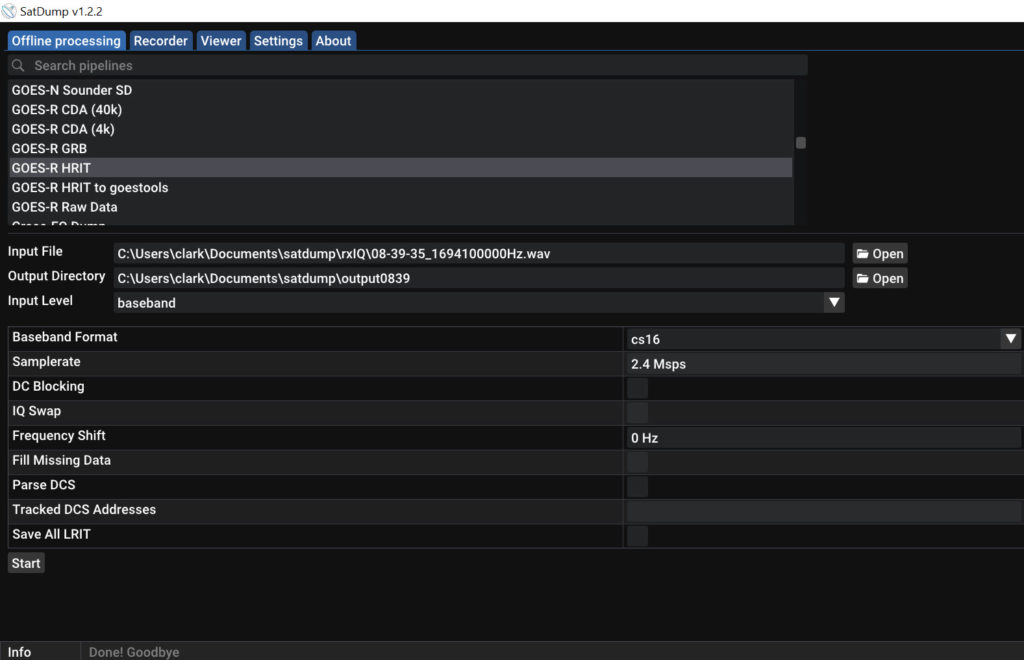The width and height of the screenshot is (1024, 660).
Task: Open folder browser for Input File
Action: tap(879, 254)
